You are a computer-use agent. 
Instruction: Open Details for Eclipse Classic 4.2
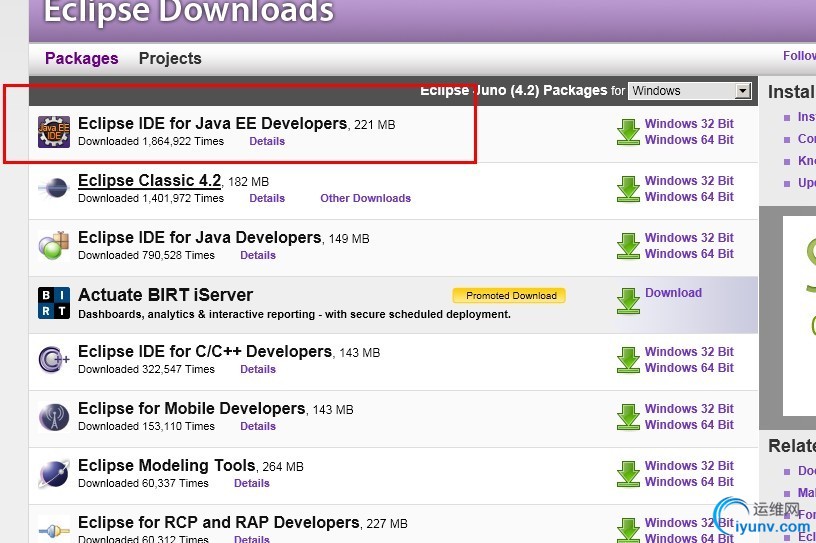coord(267,198)
